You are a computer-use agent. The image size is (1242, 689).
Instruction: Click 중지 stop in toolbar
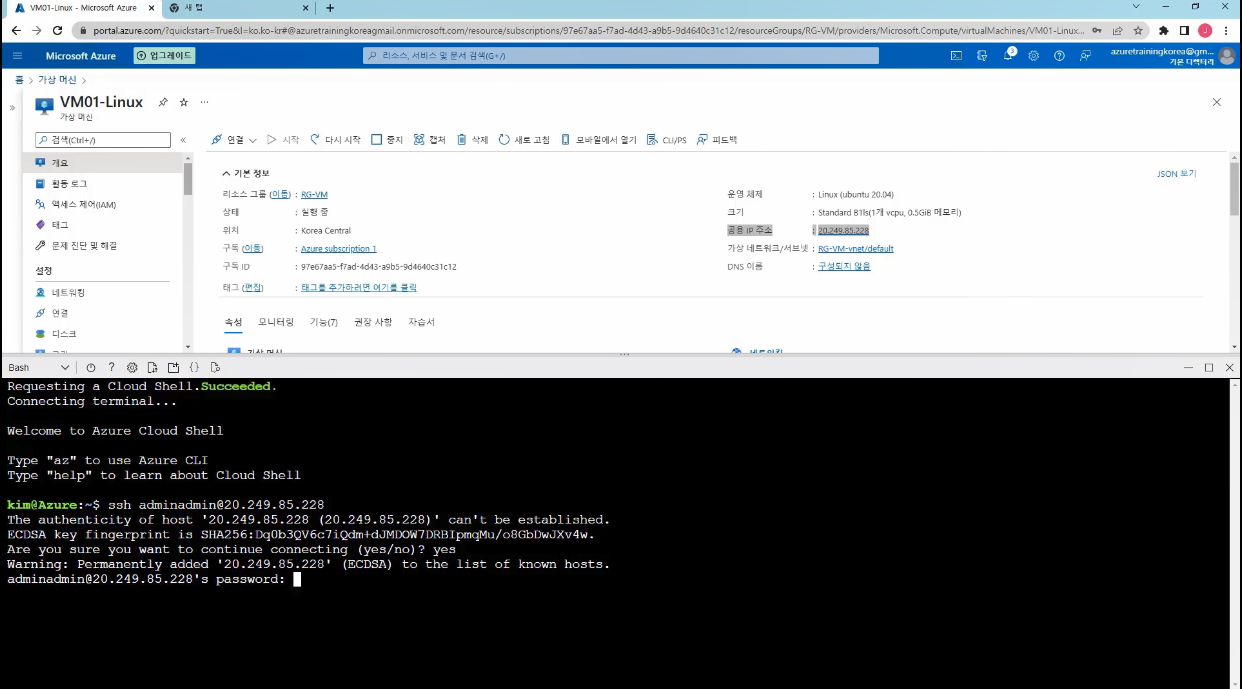pyautogui.click(x=387, y=140)
